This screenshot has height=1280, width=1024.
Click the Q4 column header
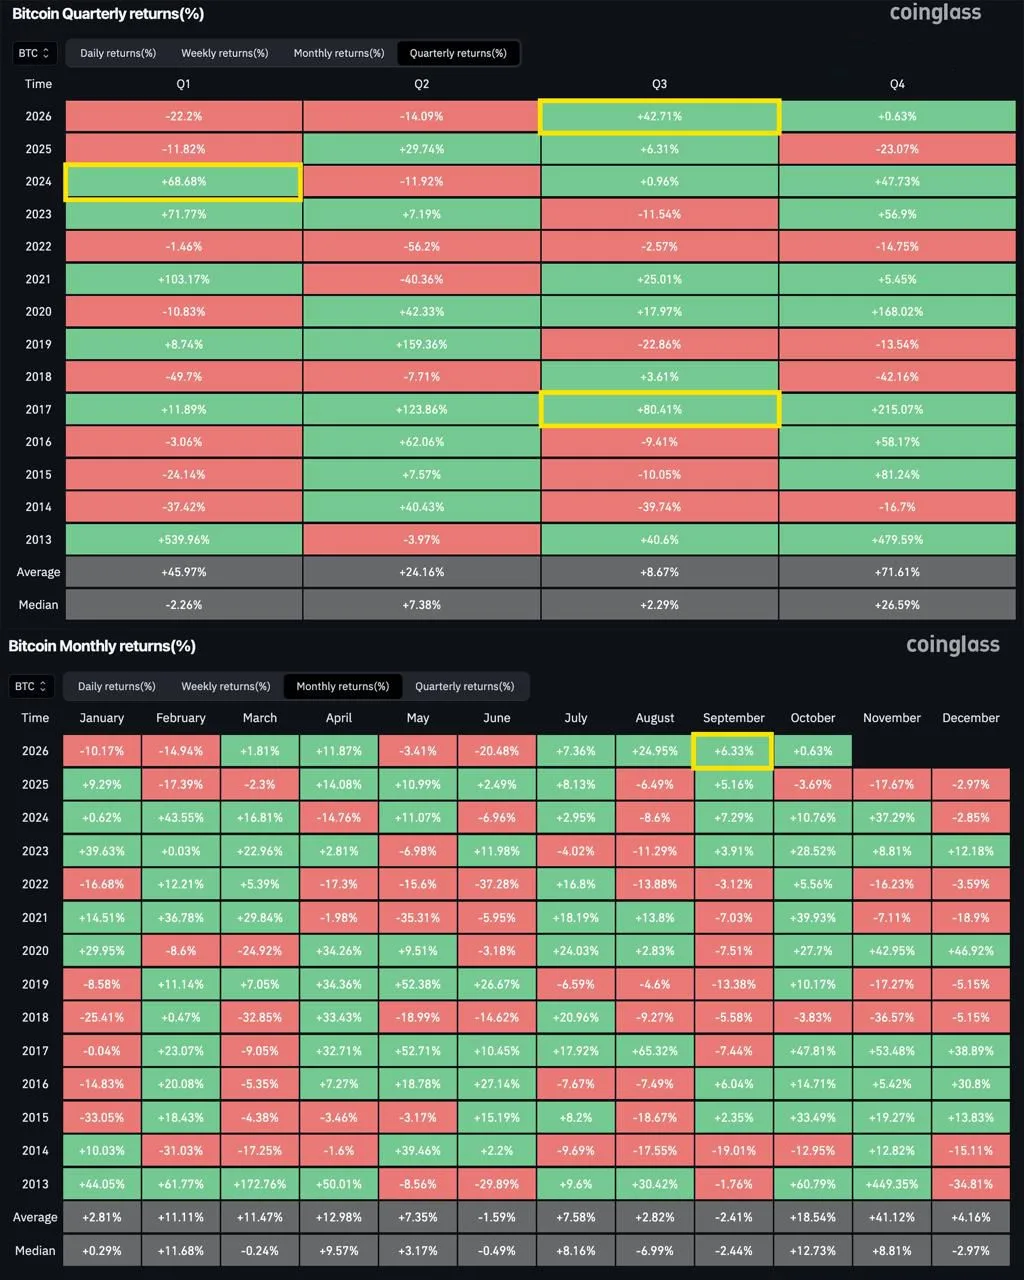897,84
